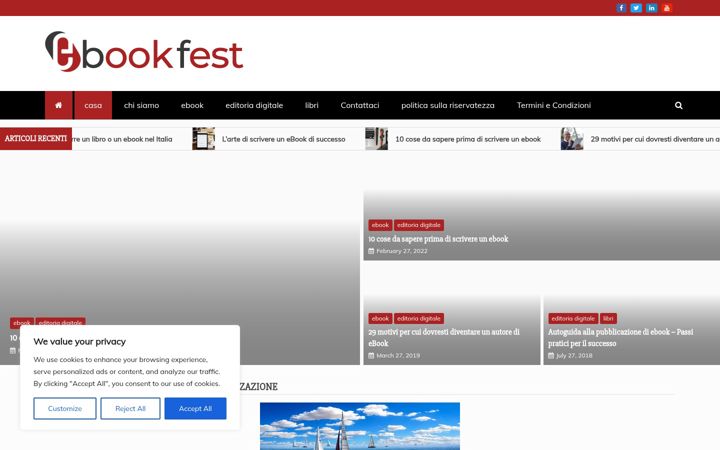Click ebook tag above 10 cose da sapere card

coord(380,225)
